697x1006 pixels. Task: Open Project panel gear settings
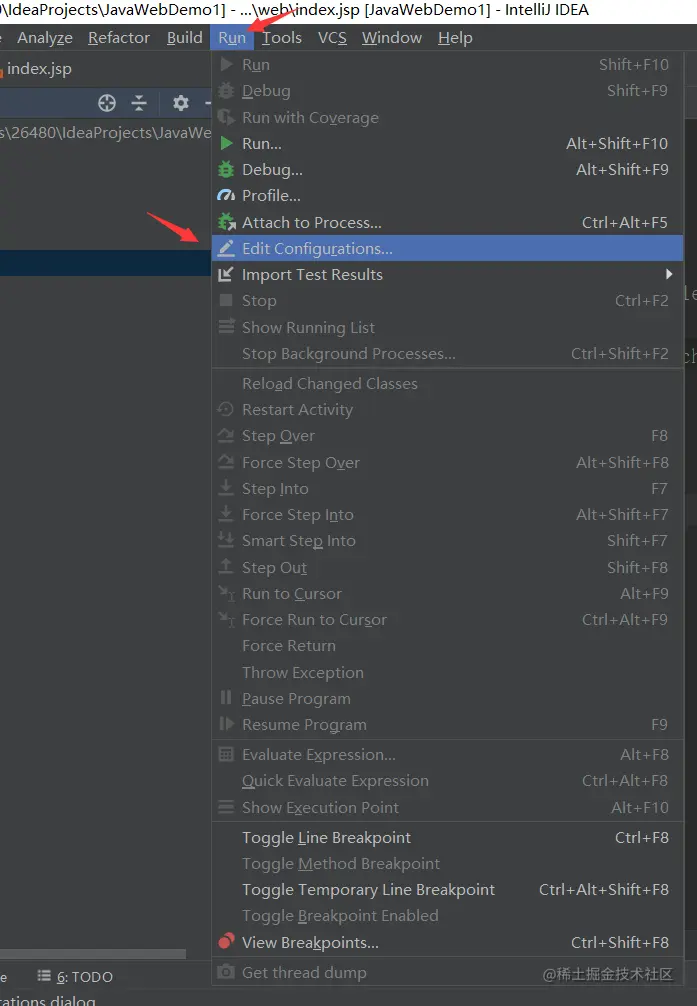180,103
